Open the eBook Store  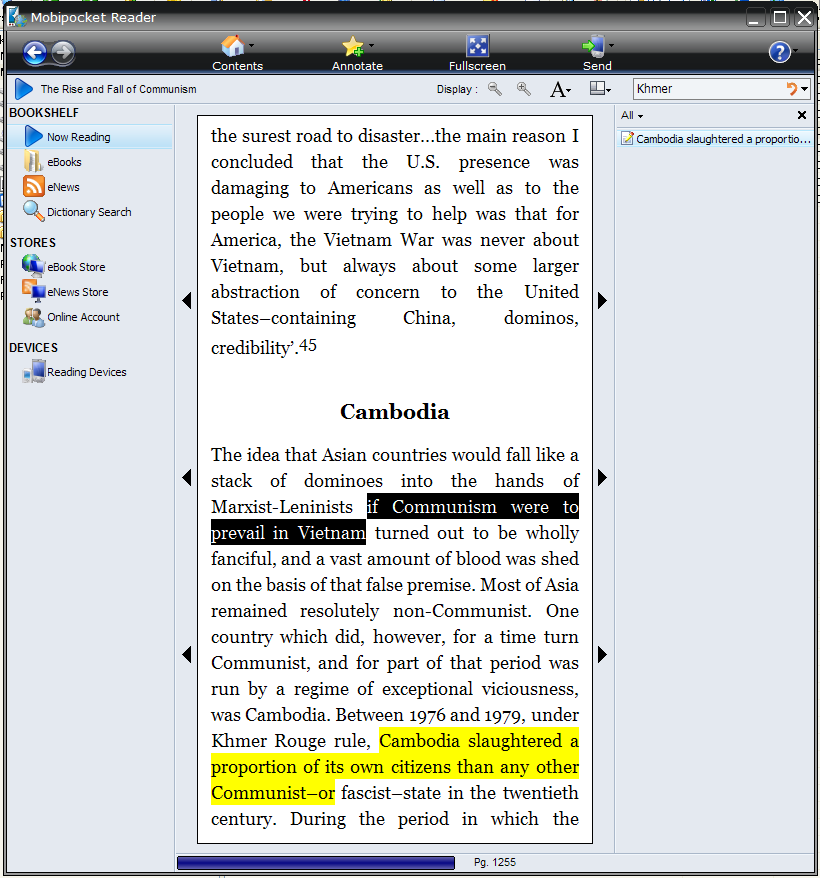[x=76, y=268]
